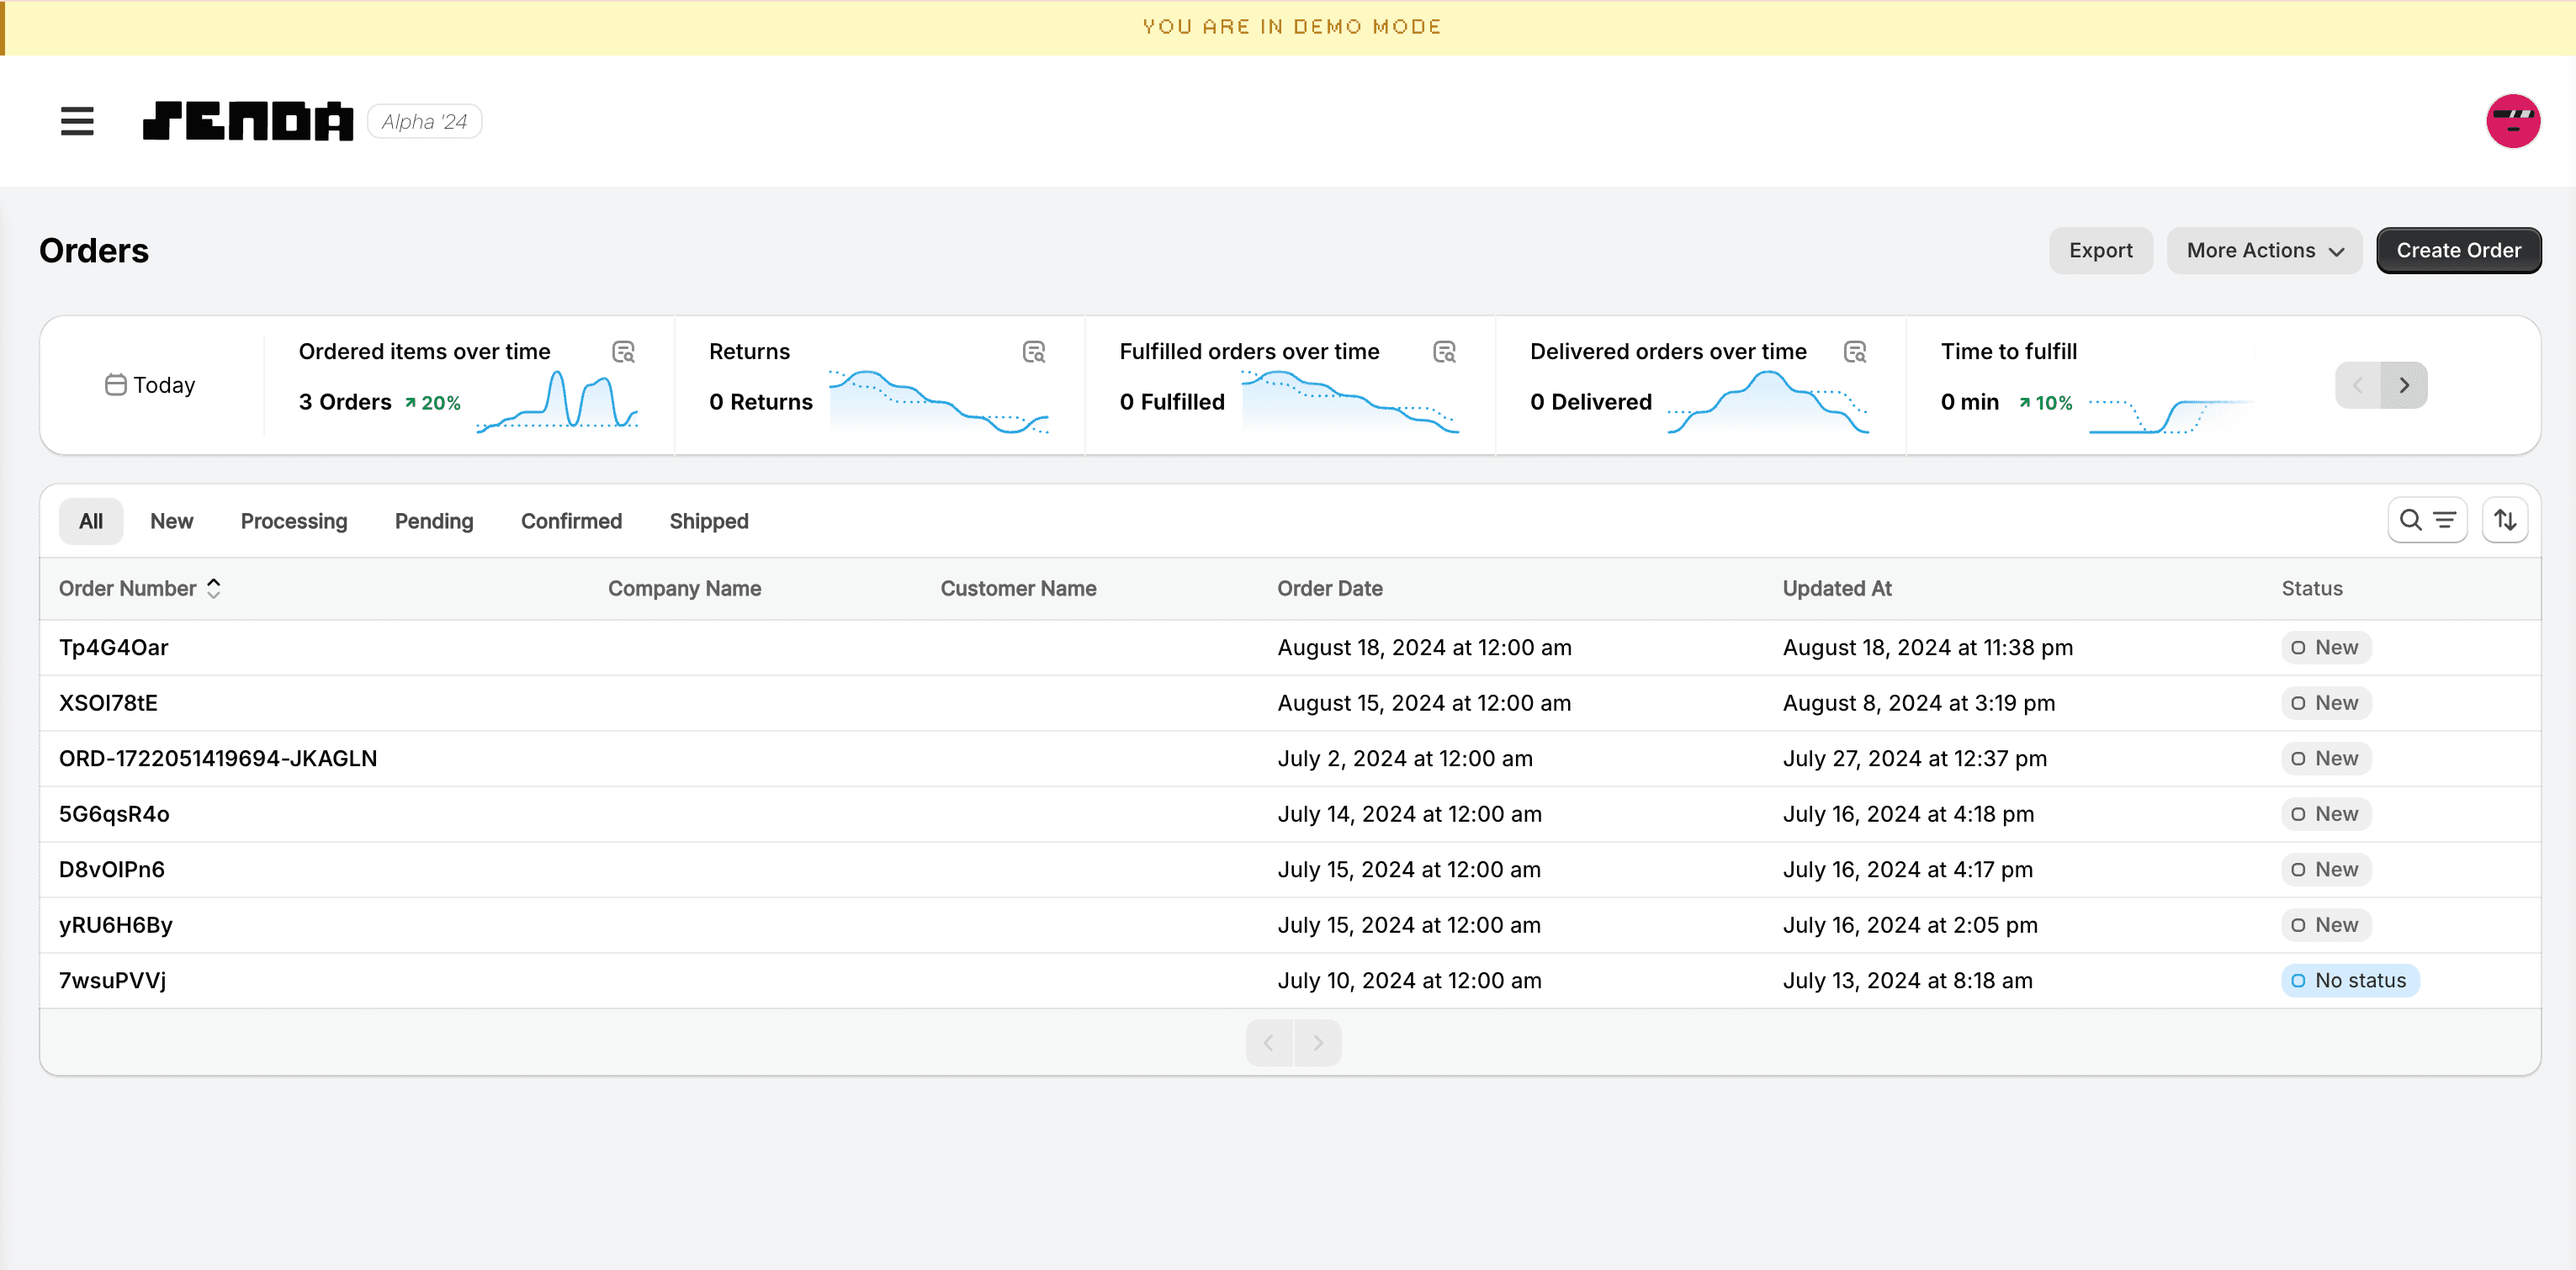Click the Company Name column header
The width and height of the screenshot is (2576, 1270).
click(x=685, y=589)
